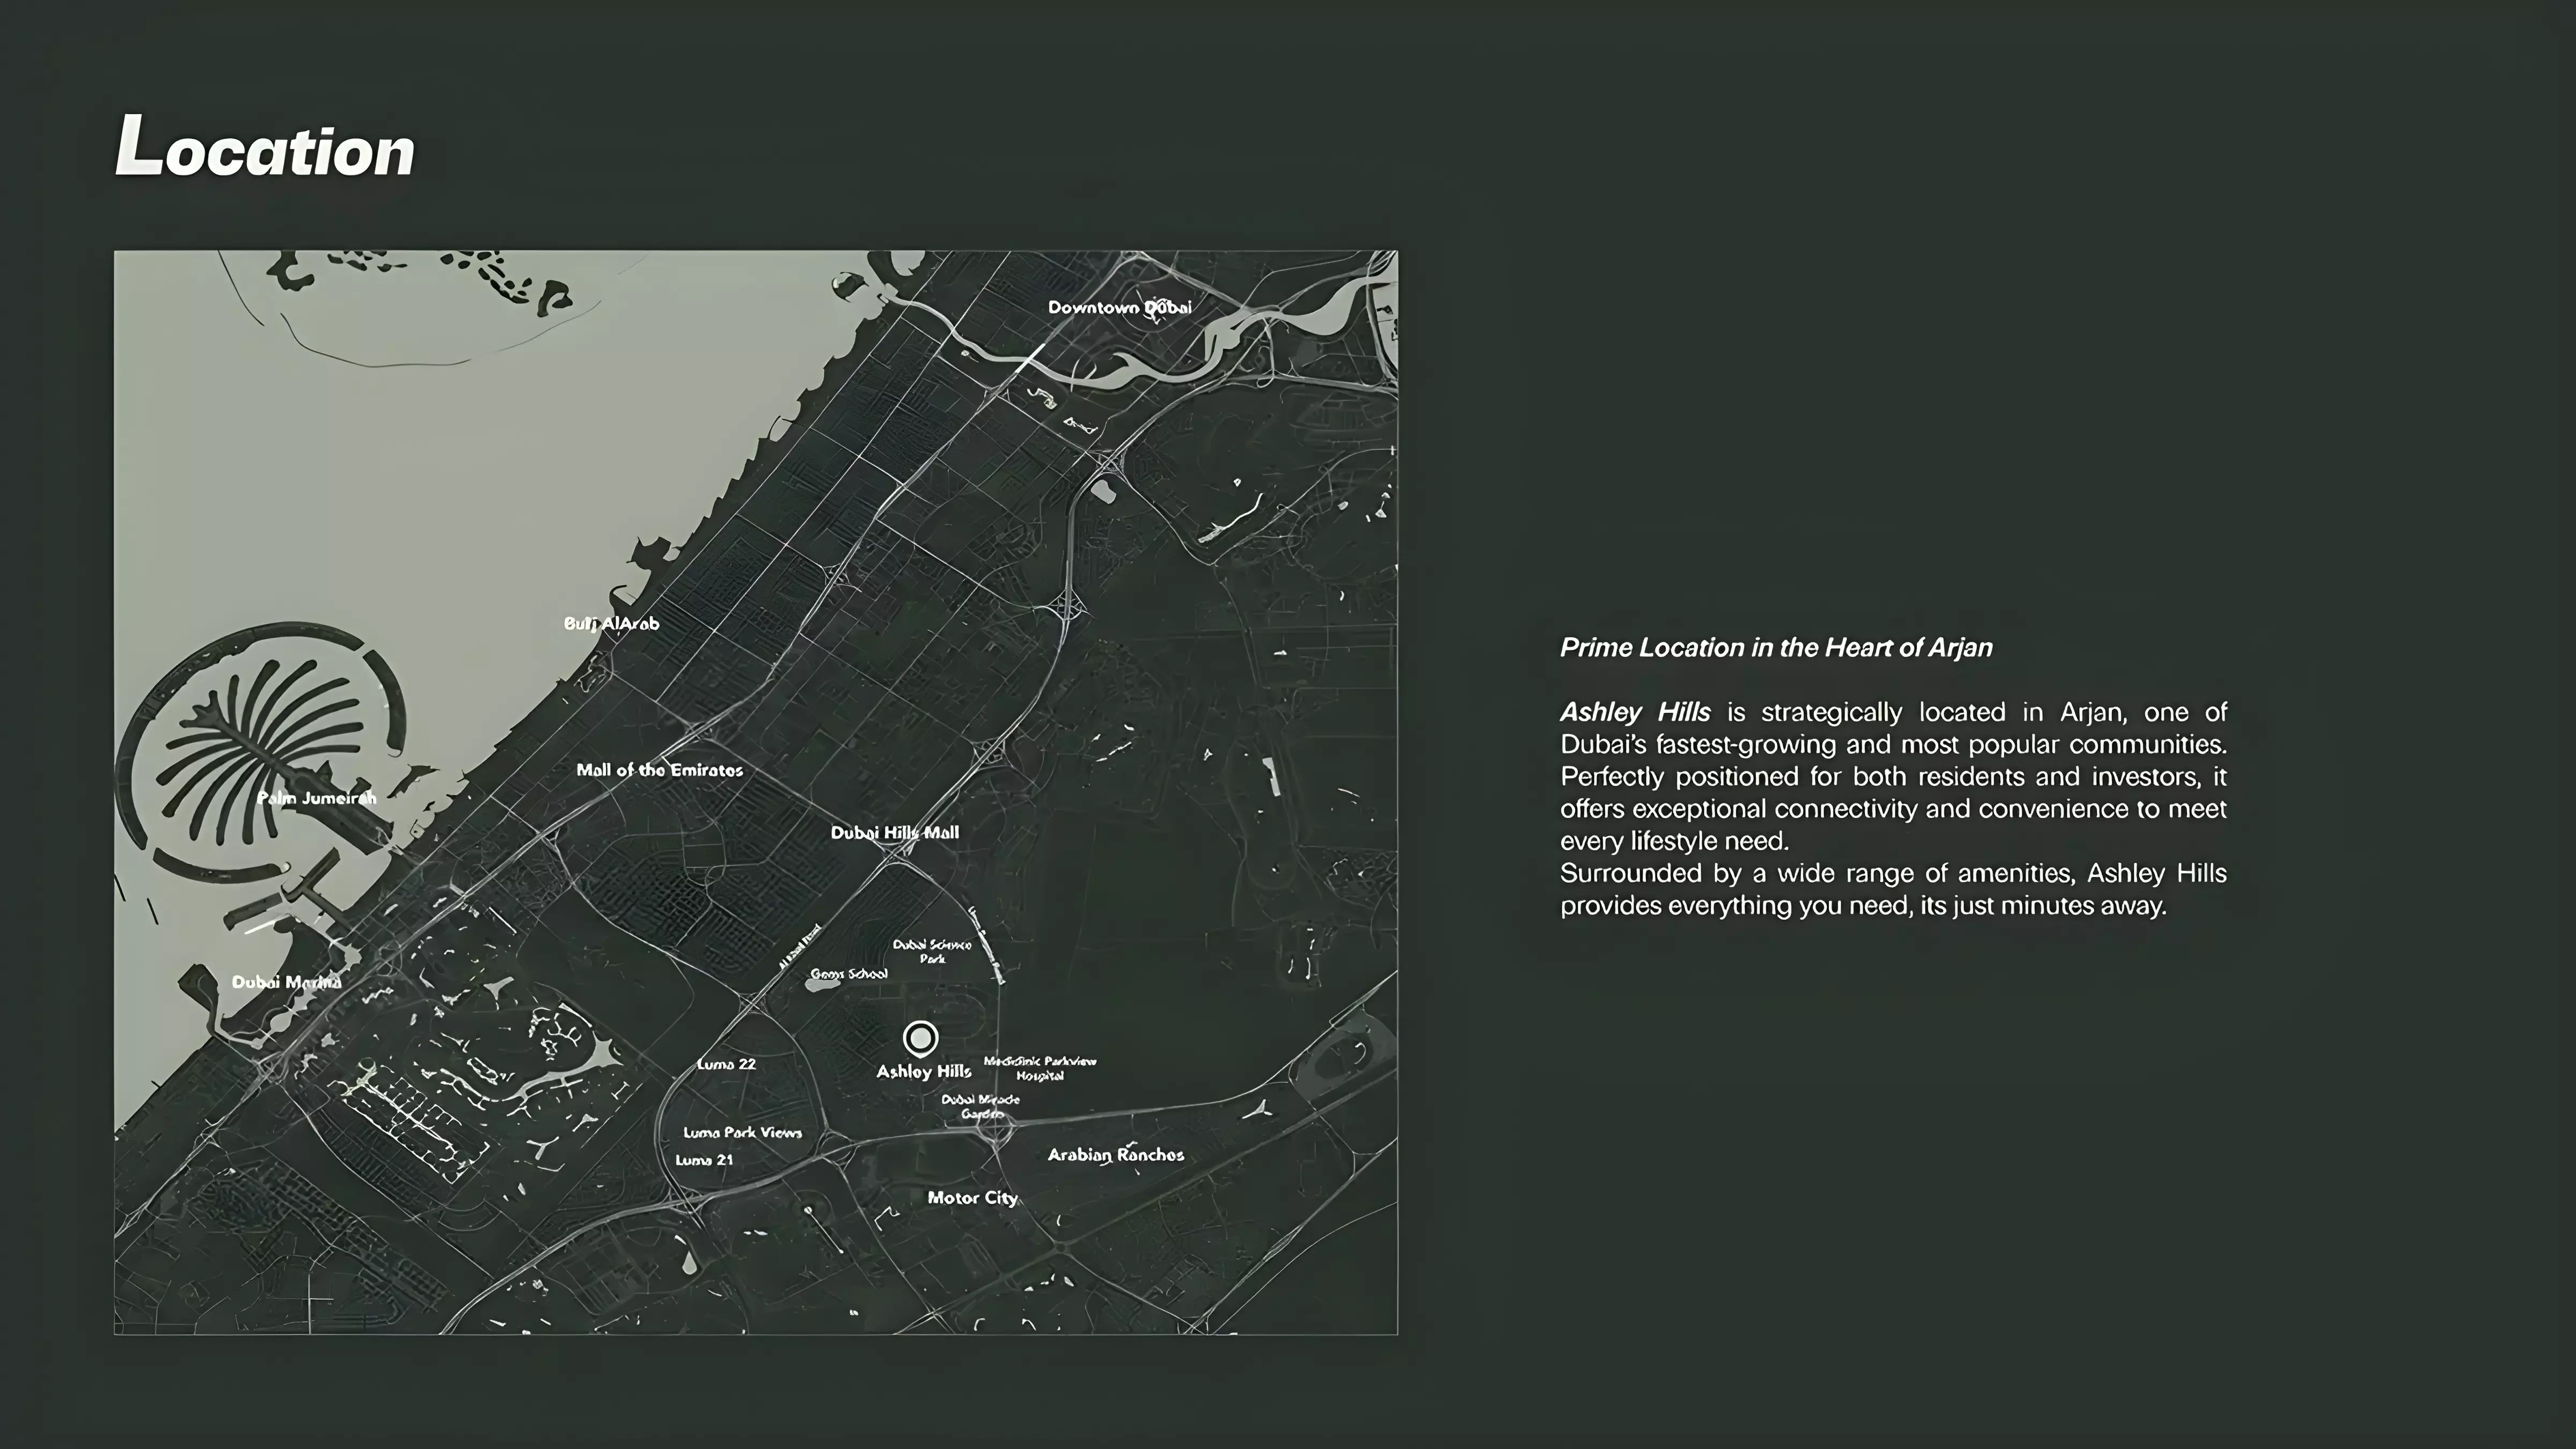Click the Luma 21 map label

(704, 1160)
